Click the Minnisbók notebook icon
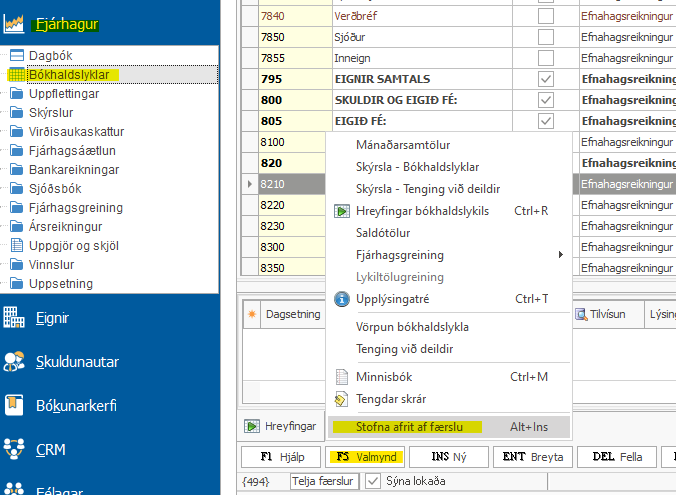The width and height of the screenshot is (676, 495). click(x=341, y=377)
